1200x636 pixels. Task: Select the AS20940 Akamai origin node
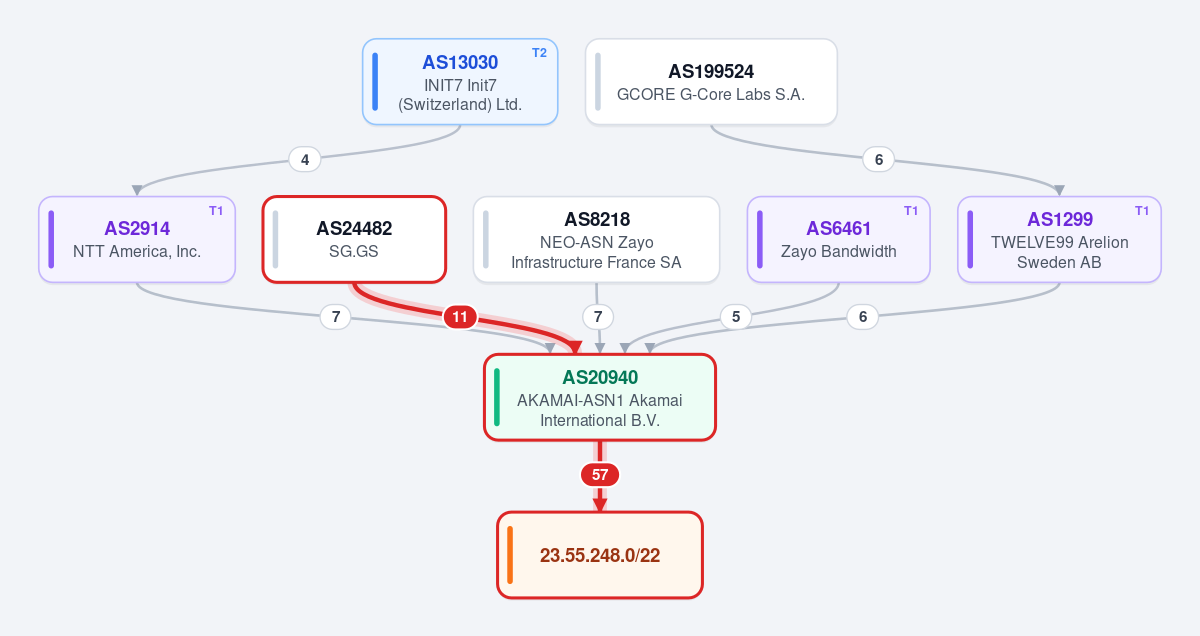[600, 397]
